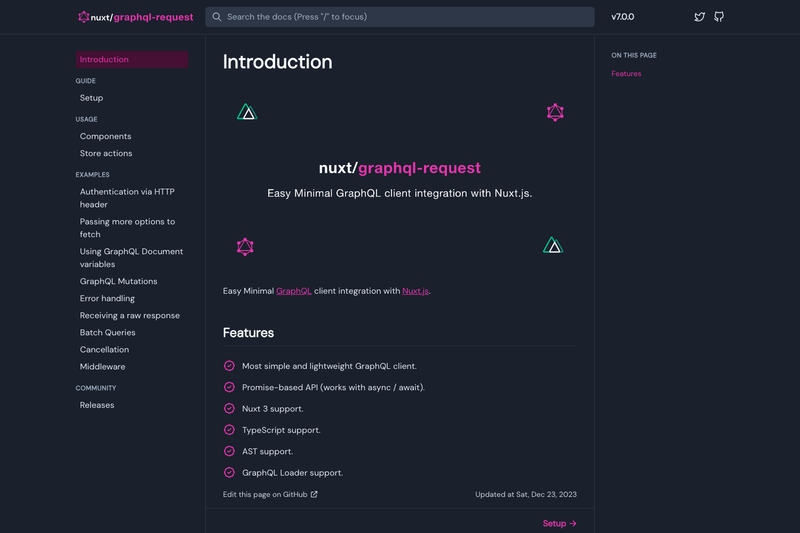Open the nuxt/graphql-request home logo link
The height and width of the screenshot is (533, 800).
[x=136, y=17]
